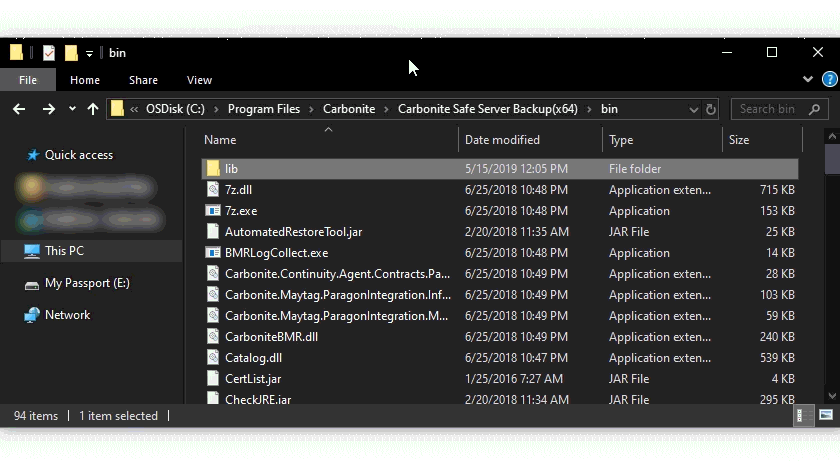The image size is (840, 464).
Task: Click the file list scroll up arrow
Action: click(x=832, y=136)
